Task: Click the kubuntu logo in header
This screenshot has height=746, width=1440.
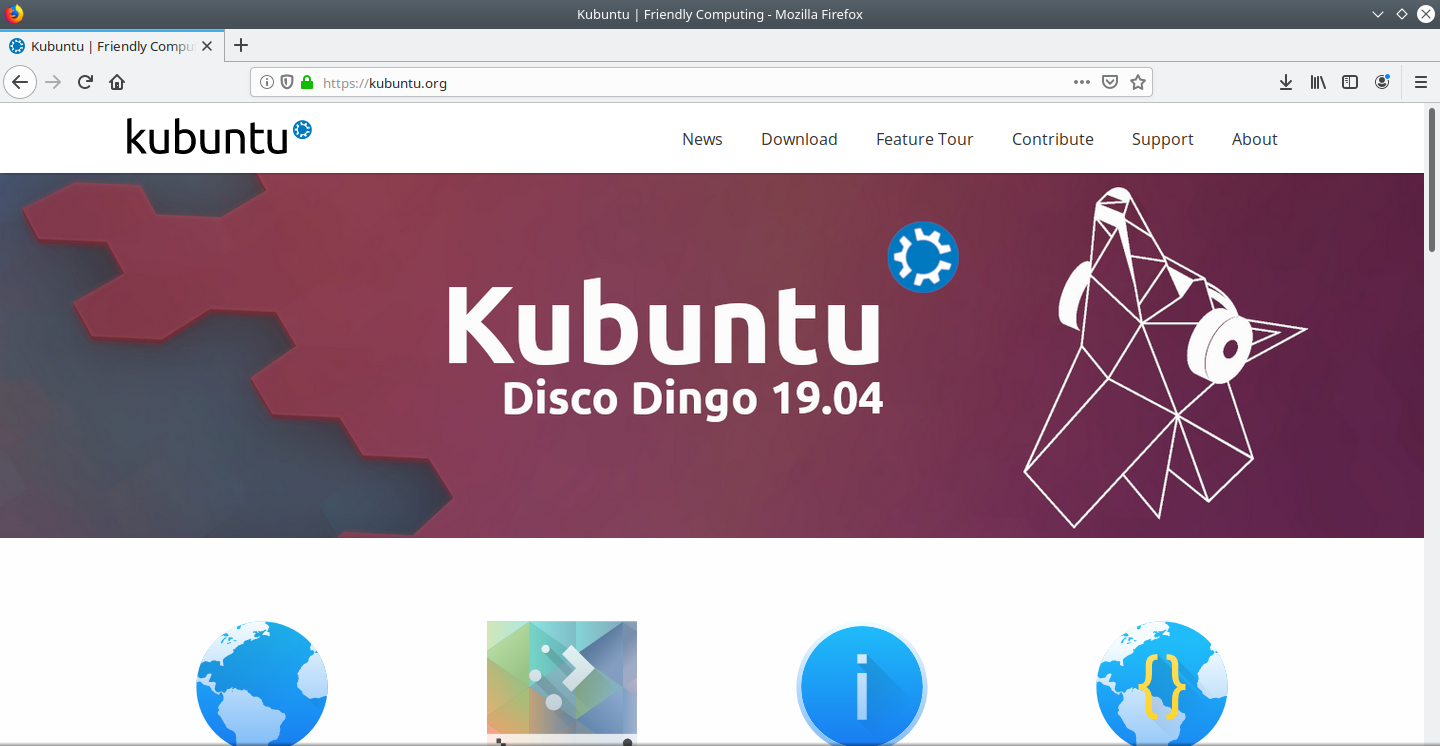Action: tap(218, 137)
